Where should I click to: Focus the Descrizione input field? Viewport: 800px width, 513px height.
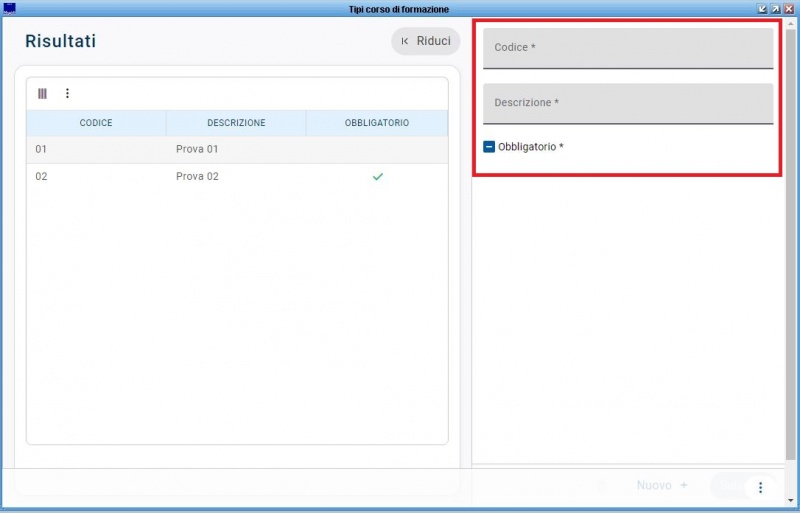(x=628, y=104)
